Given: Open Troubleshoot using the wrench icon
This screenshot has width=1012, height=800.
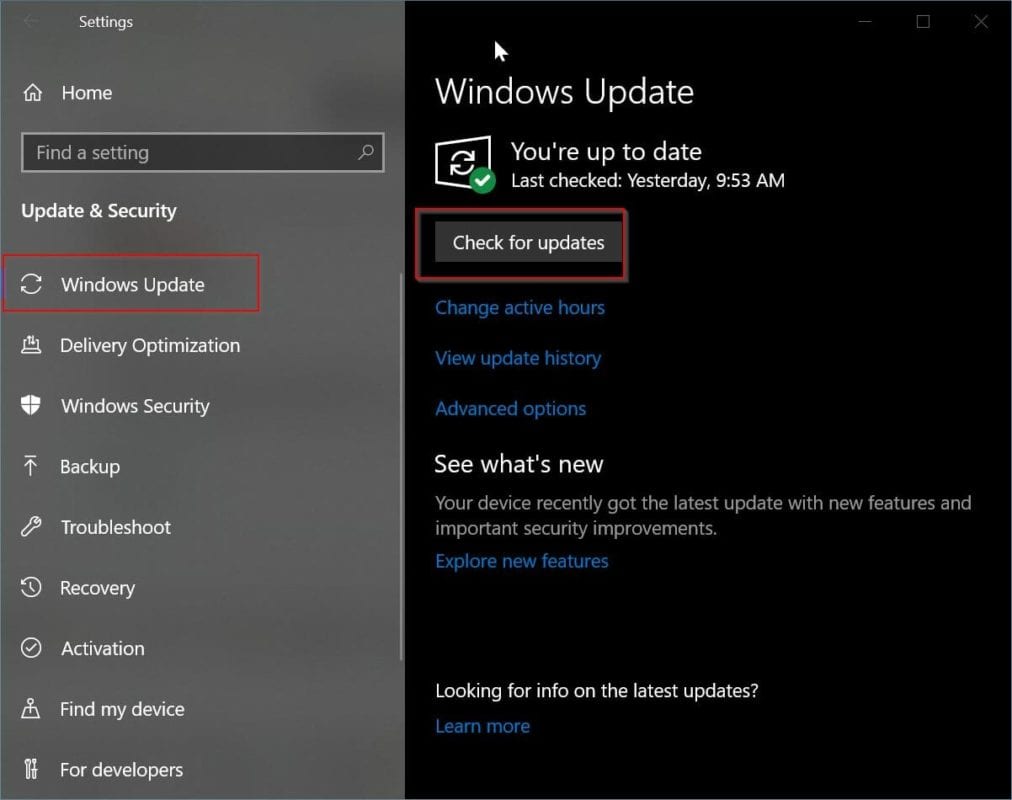Looking at the screenshot, I should (x=33, y=527).
